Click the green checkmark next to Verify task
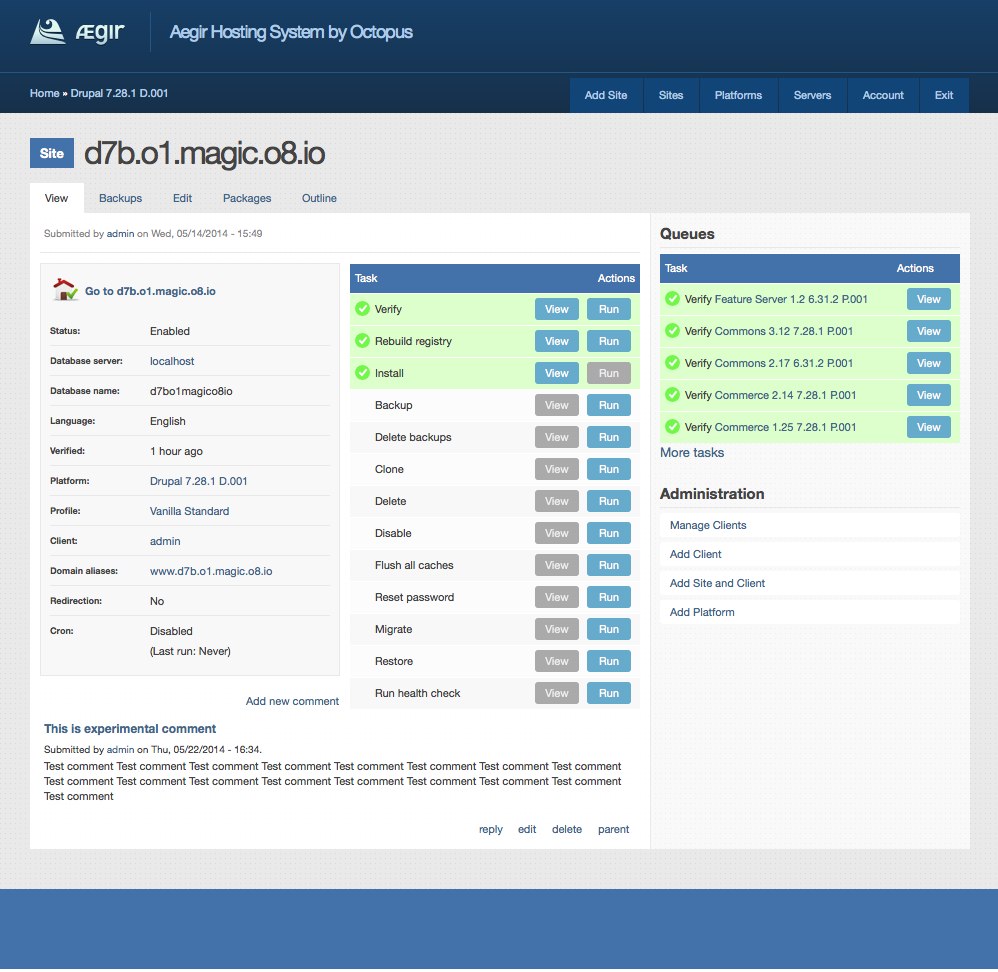The height and width of the screenshot is (972, 998). pos(362,309)
